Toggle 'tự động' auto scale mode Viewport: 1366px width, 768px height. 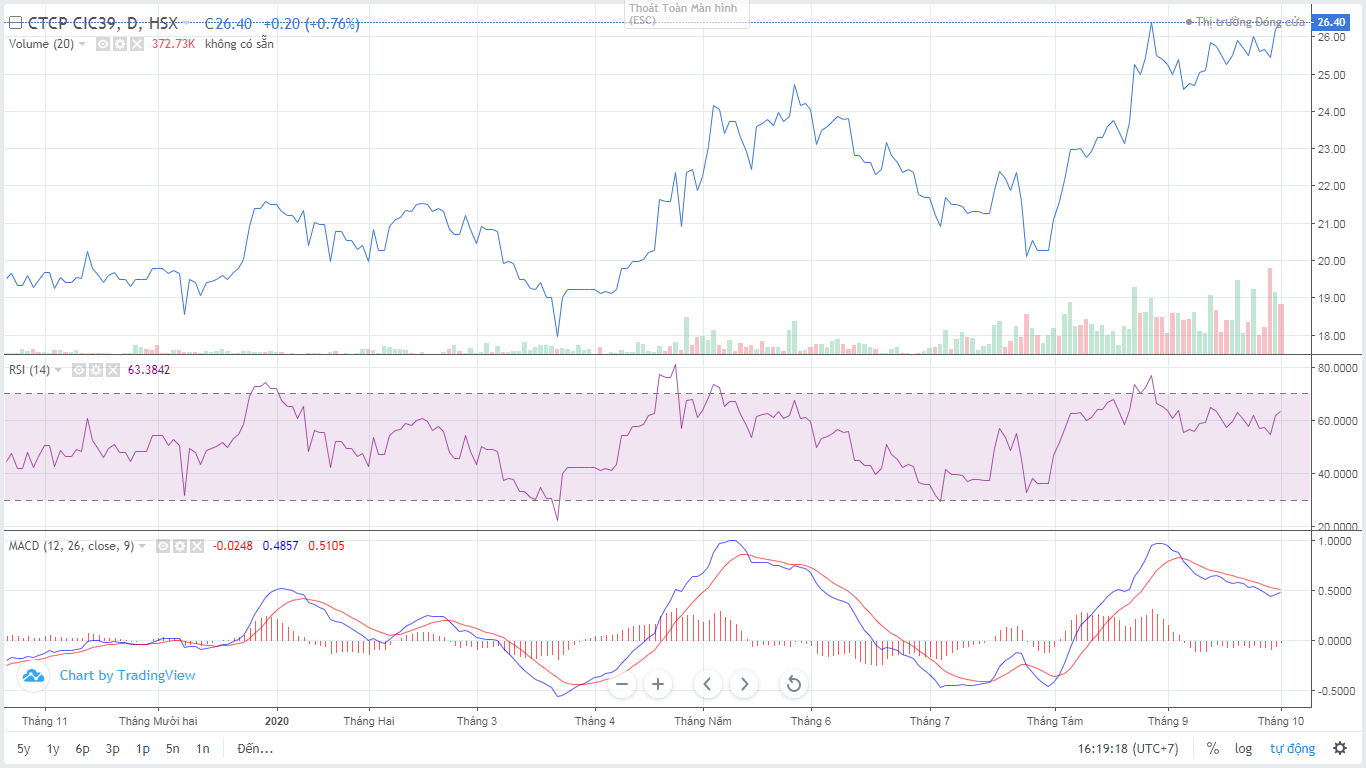click(x=1293, y=748)
